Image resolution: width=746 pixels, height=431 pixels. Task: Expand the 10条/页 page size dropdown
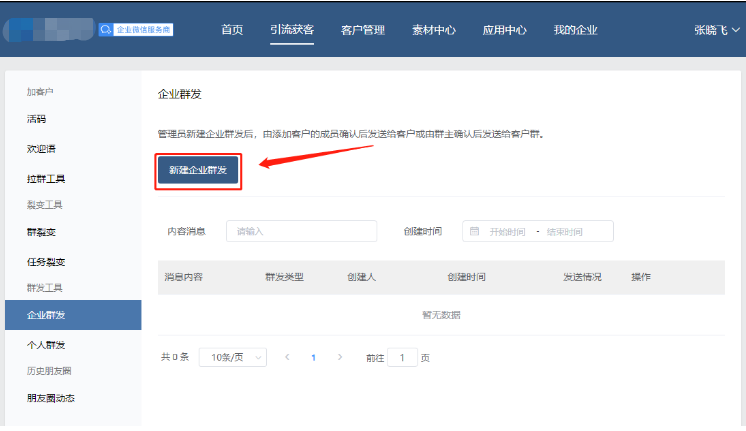pos(233,357)
